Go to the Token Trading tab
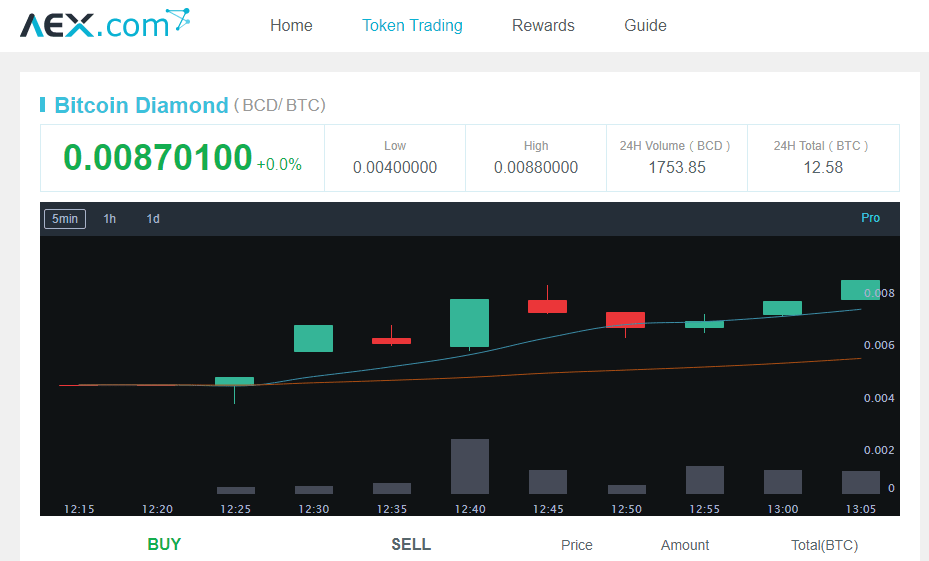This screenshot has width=929, height=561. 412,26
